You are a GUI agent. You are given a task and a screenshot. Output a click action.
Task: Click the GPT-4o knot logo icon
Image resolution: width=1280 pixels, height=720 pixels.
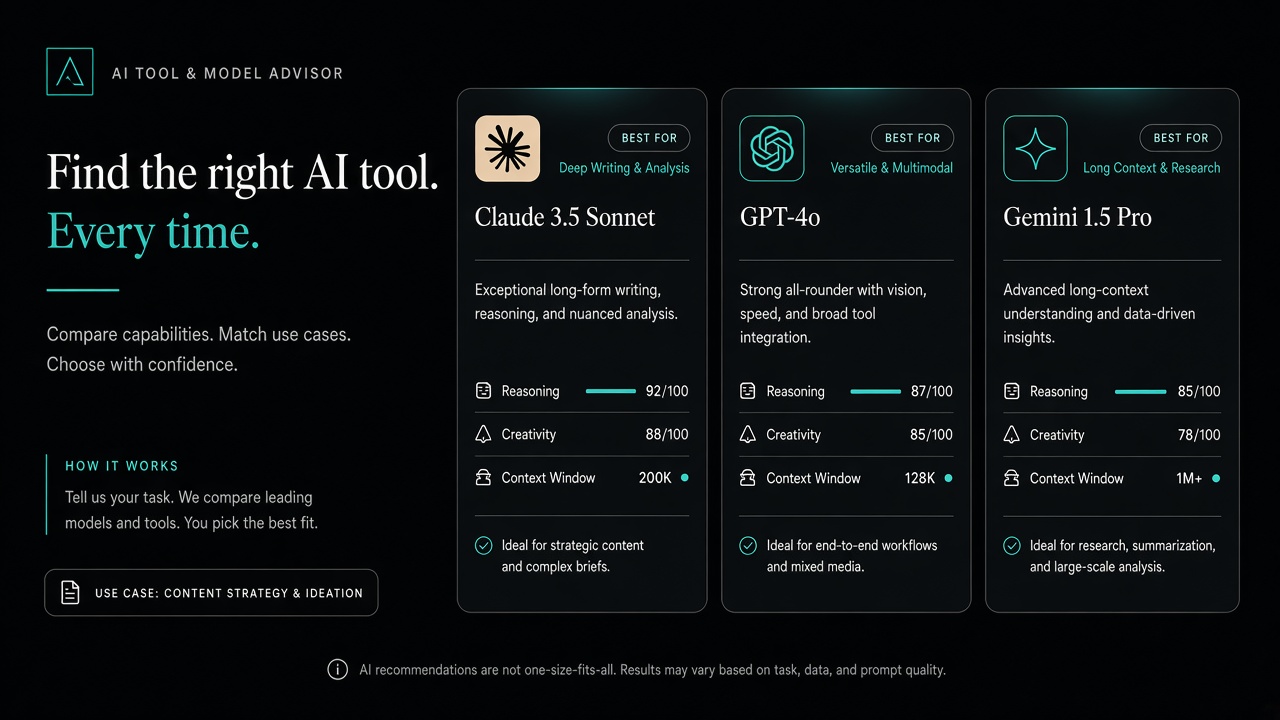[771, 148]
